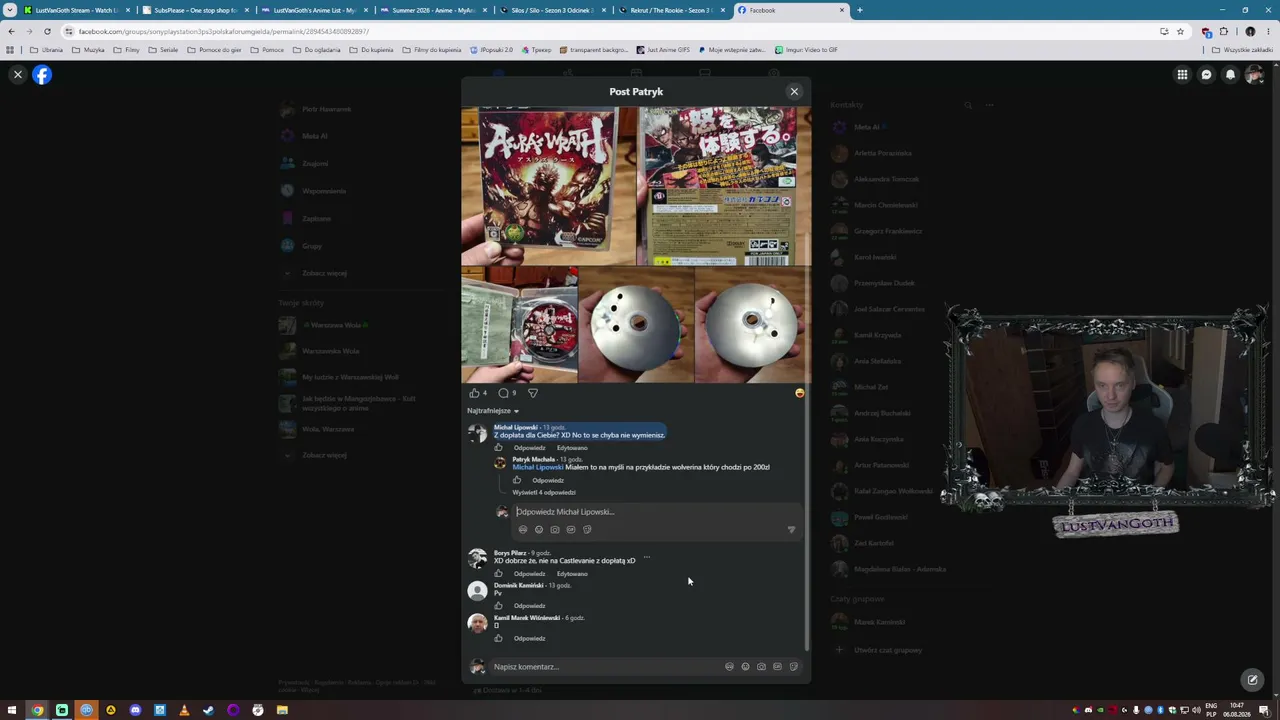Like Borys Pilarz's comment
Image resolution: width=1280 pixels, height=720 pixels.
click(498, 574)
